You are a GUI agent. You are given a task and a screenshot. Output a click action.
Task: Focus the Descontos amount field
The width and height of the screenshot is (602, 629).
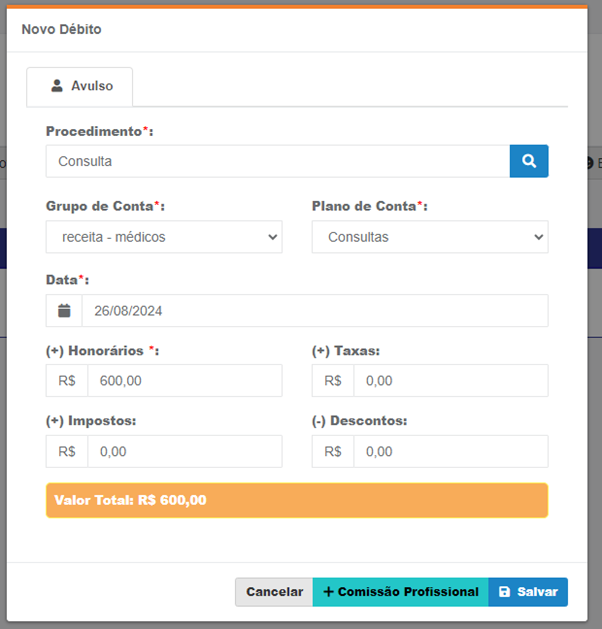click(x=450, y=451)
